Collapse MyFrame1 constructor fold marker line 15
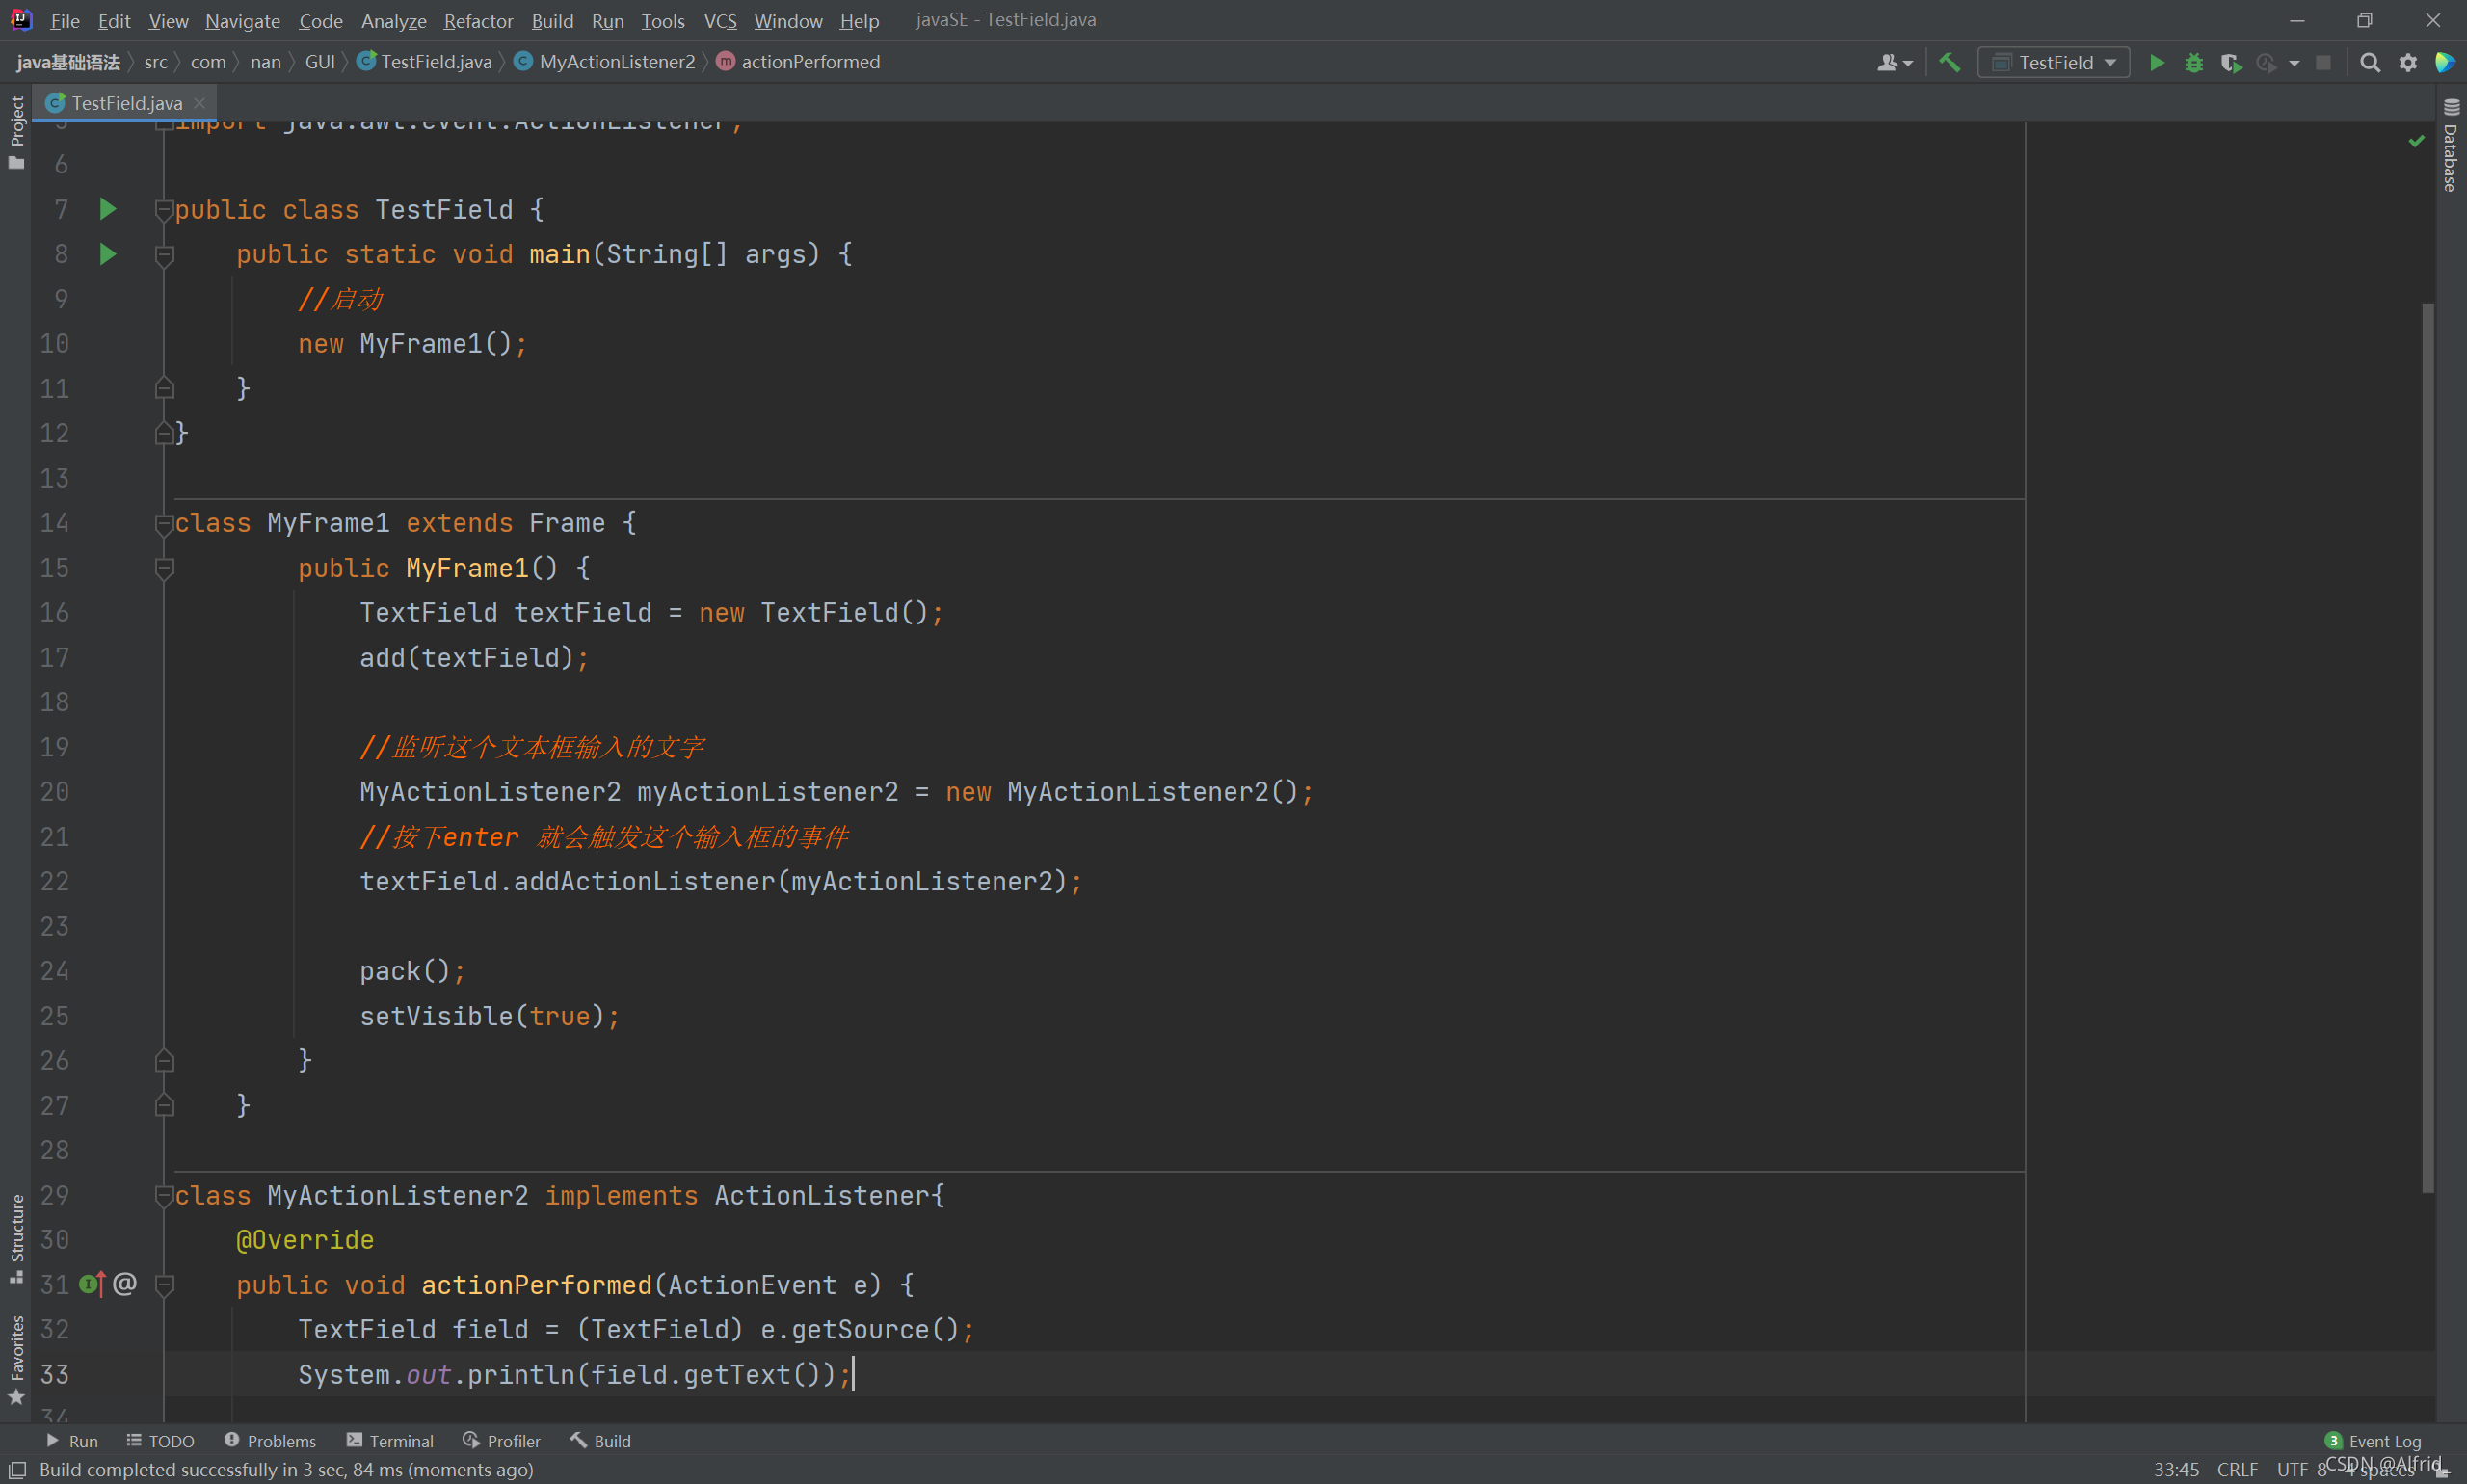Viewport: 2467px width, 1484px height. click(165, 568)
